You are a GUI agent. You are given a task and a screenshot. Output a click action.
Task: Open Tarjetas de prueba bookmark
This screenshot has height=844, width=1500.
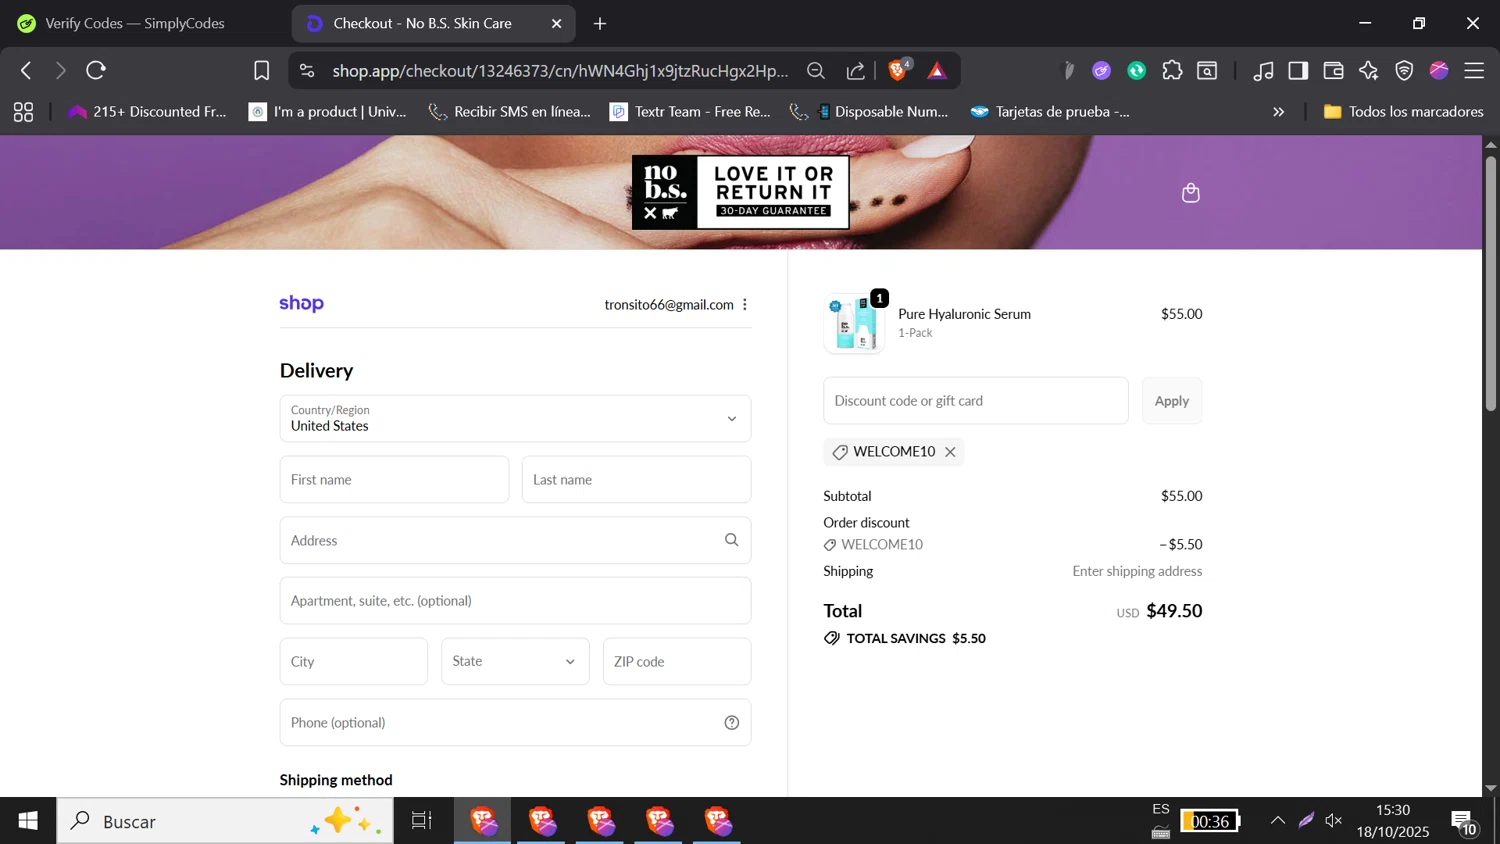[x=1051, y=112]
